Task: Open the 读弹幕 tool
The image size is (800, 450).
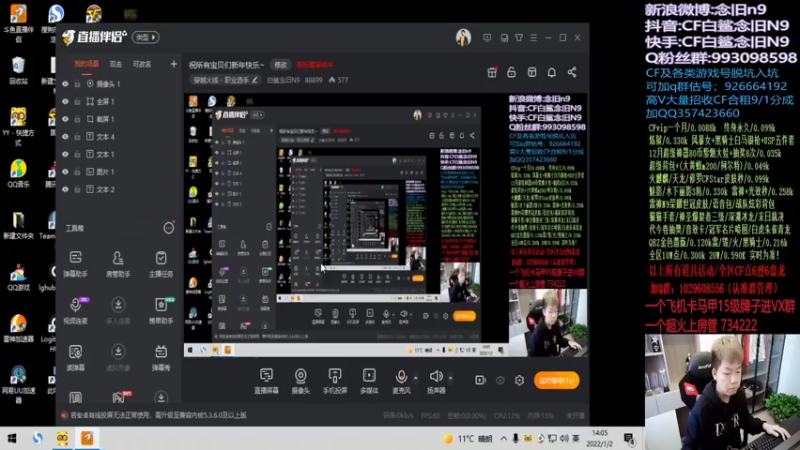Action: pyautogui.click(x=76, y=358)
